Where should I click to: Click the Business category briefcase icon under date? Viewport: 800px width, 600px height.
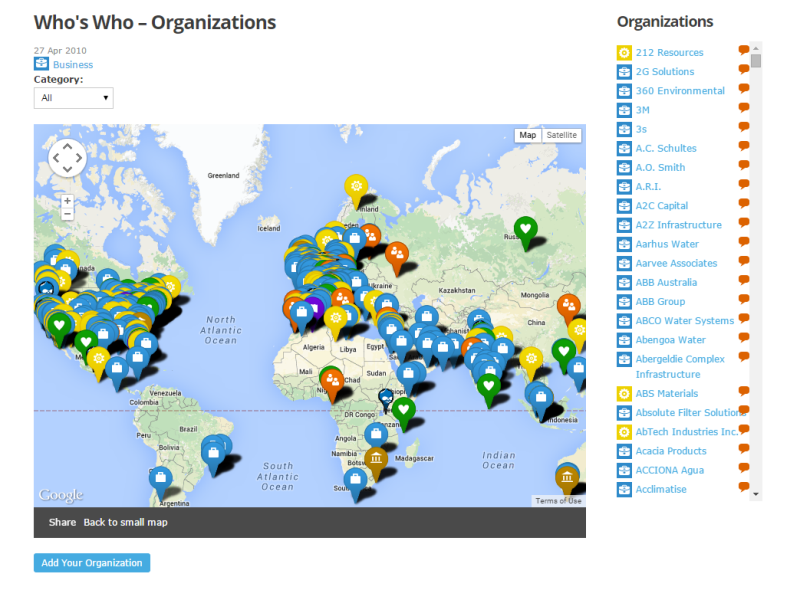[41, 64]
